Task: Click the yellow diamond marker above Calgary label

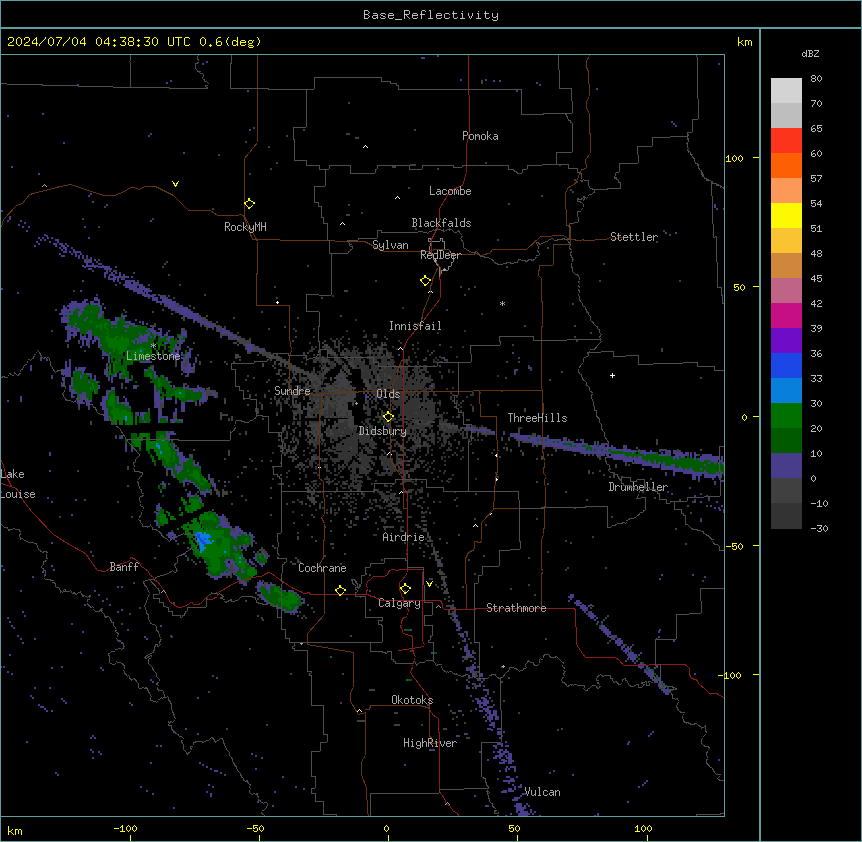Action: (405, 589)
